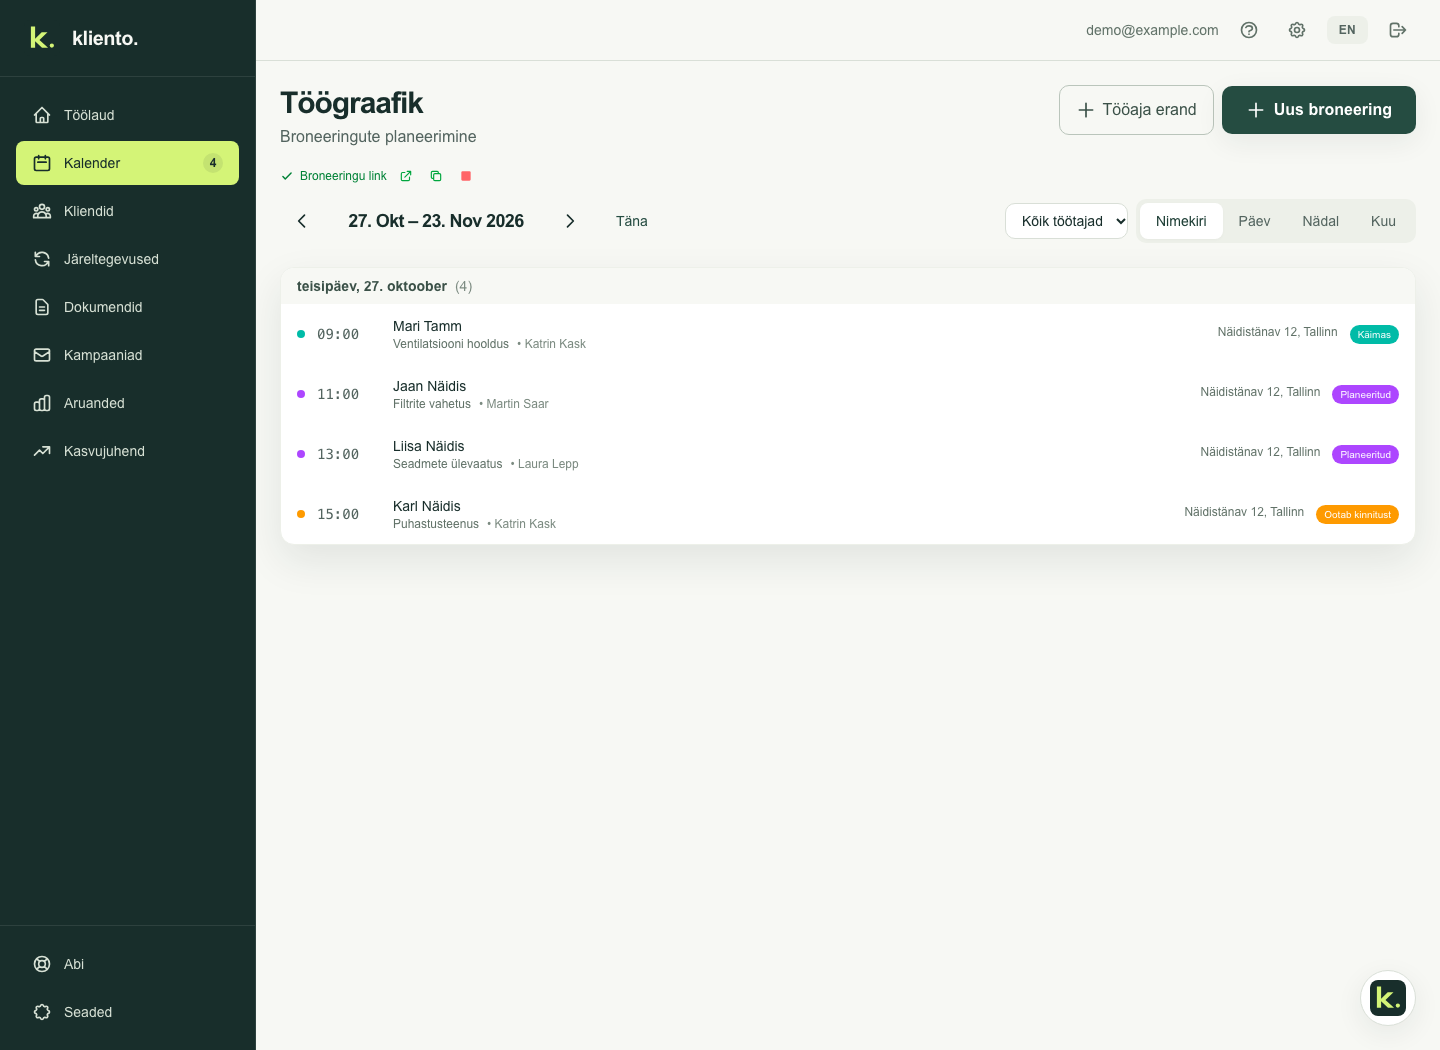
Task: Open Liisa Näidis 13:00 booking
Action: click(848, 454)
